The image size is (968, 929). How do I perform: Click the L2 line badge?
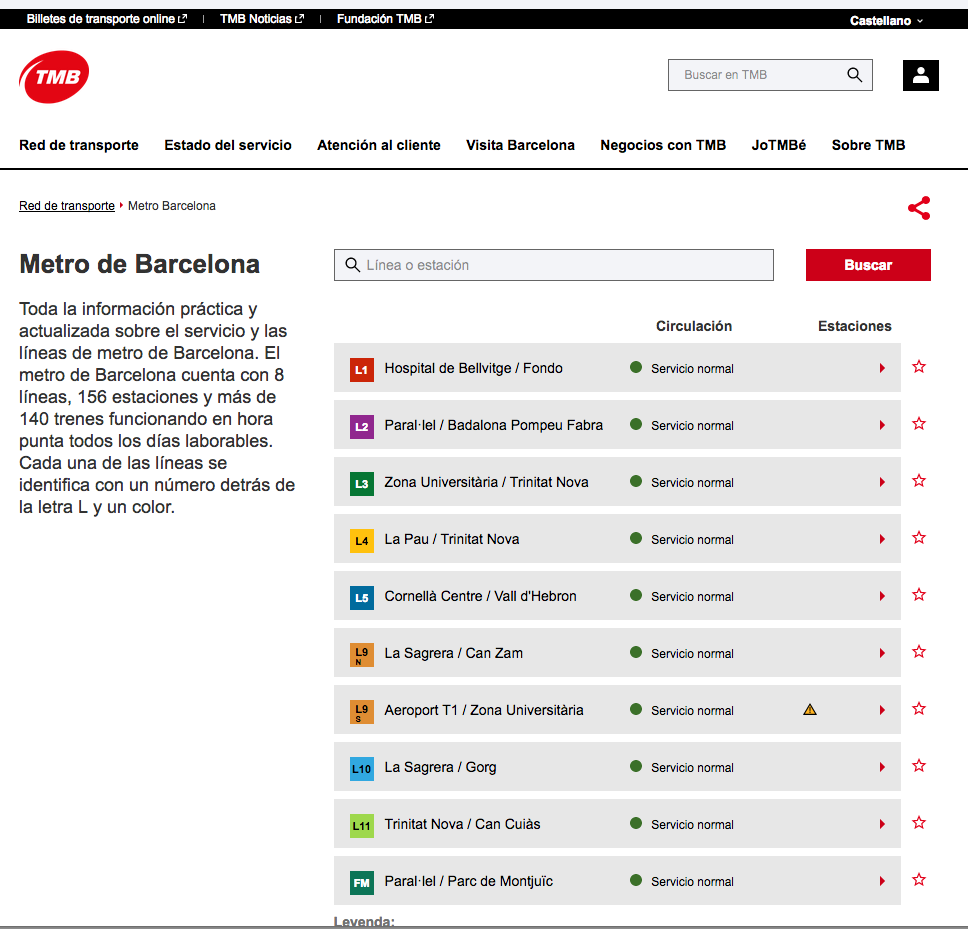(362, 427)
